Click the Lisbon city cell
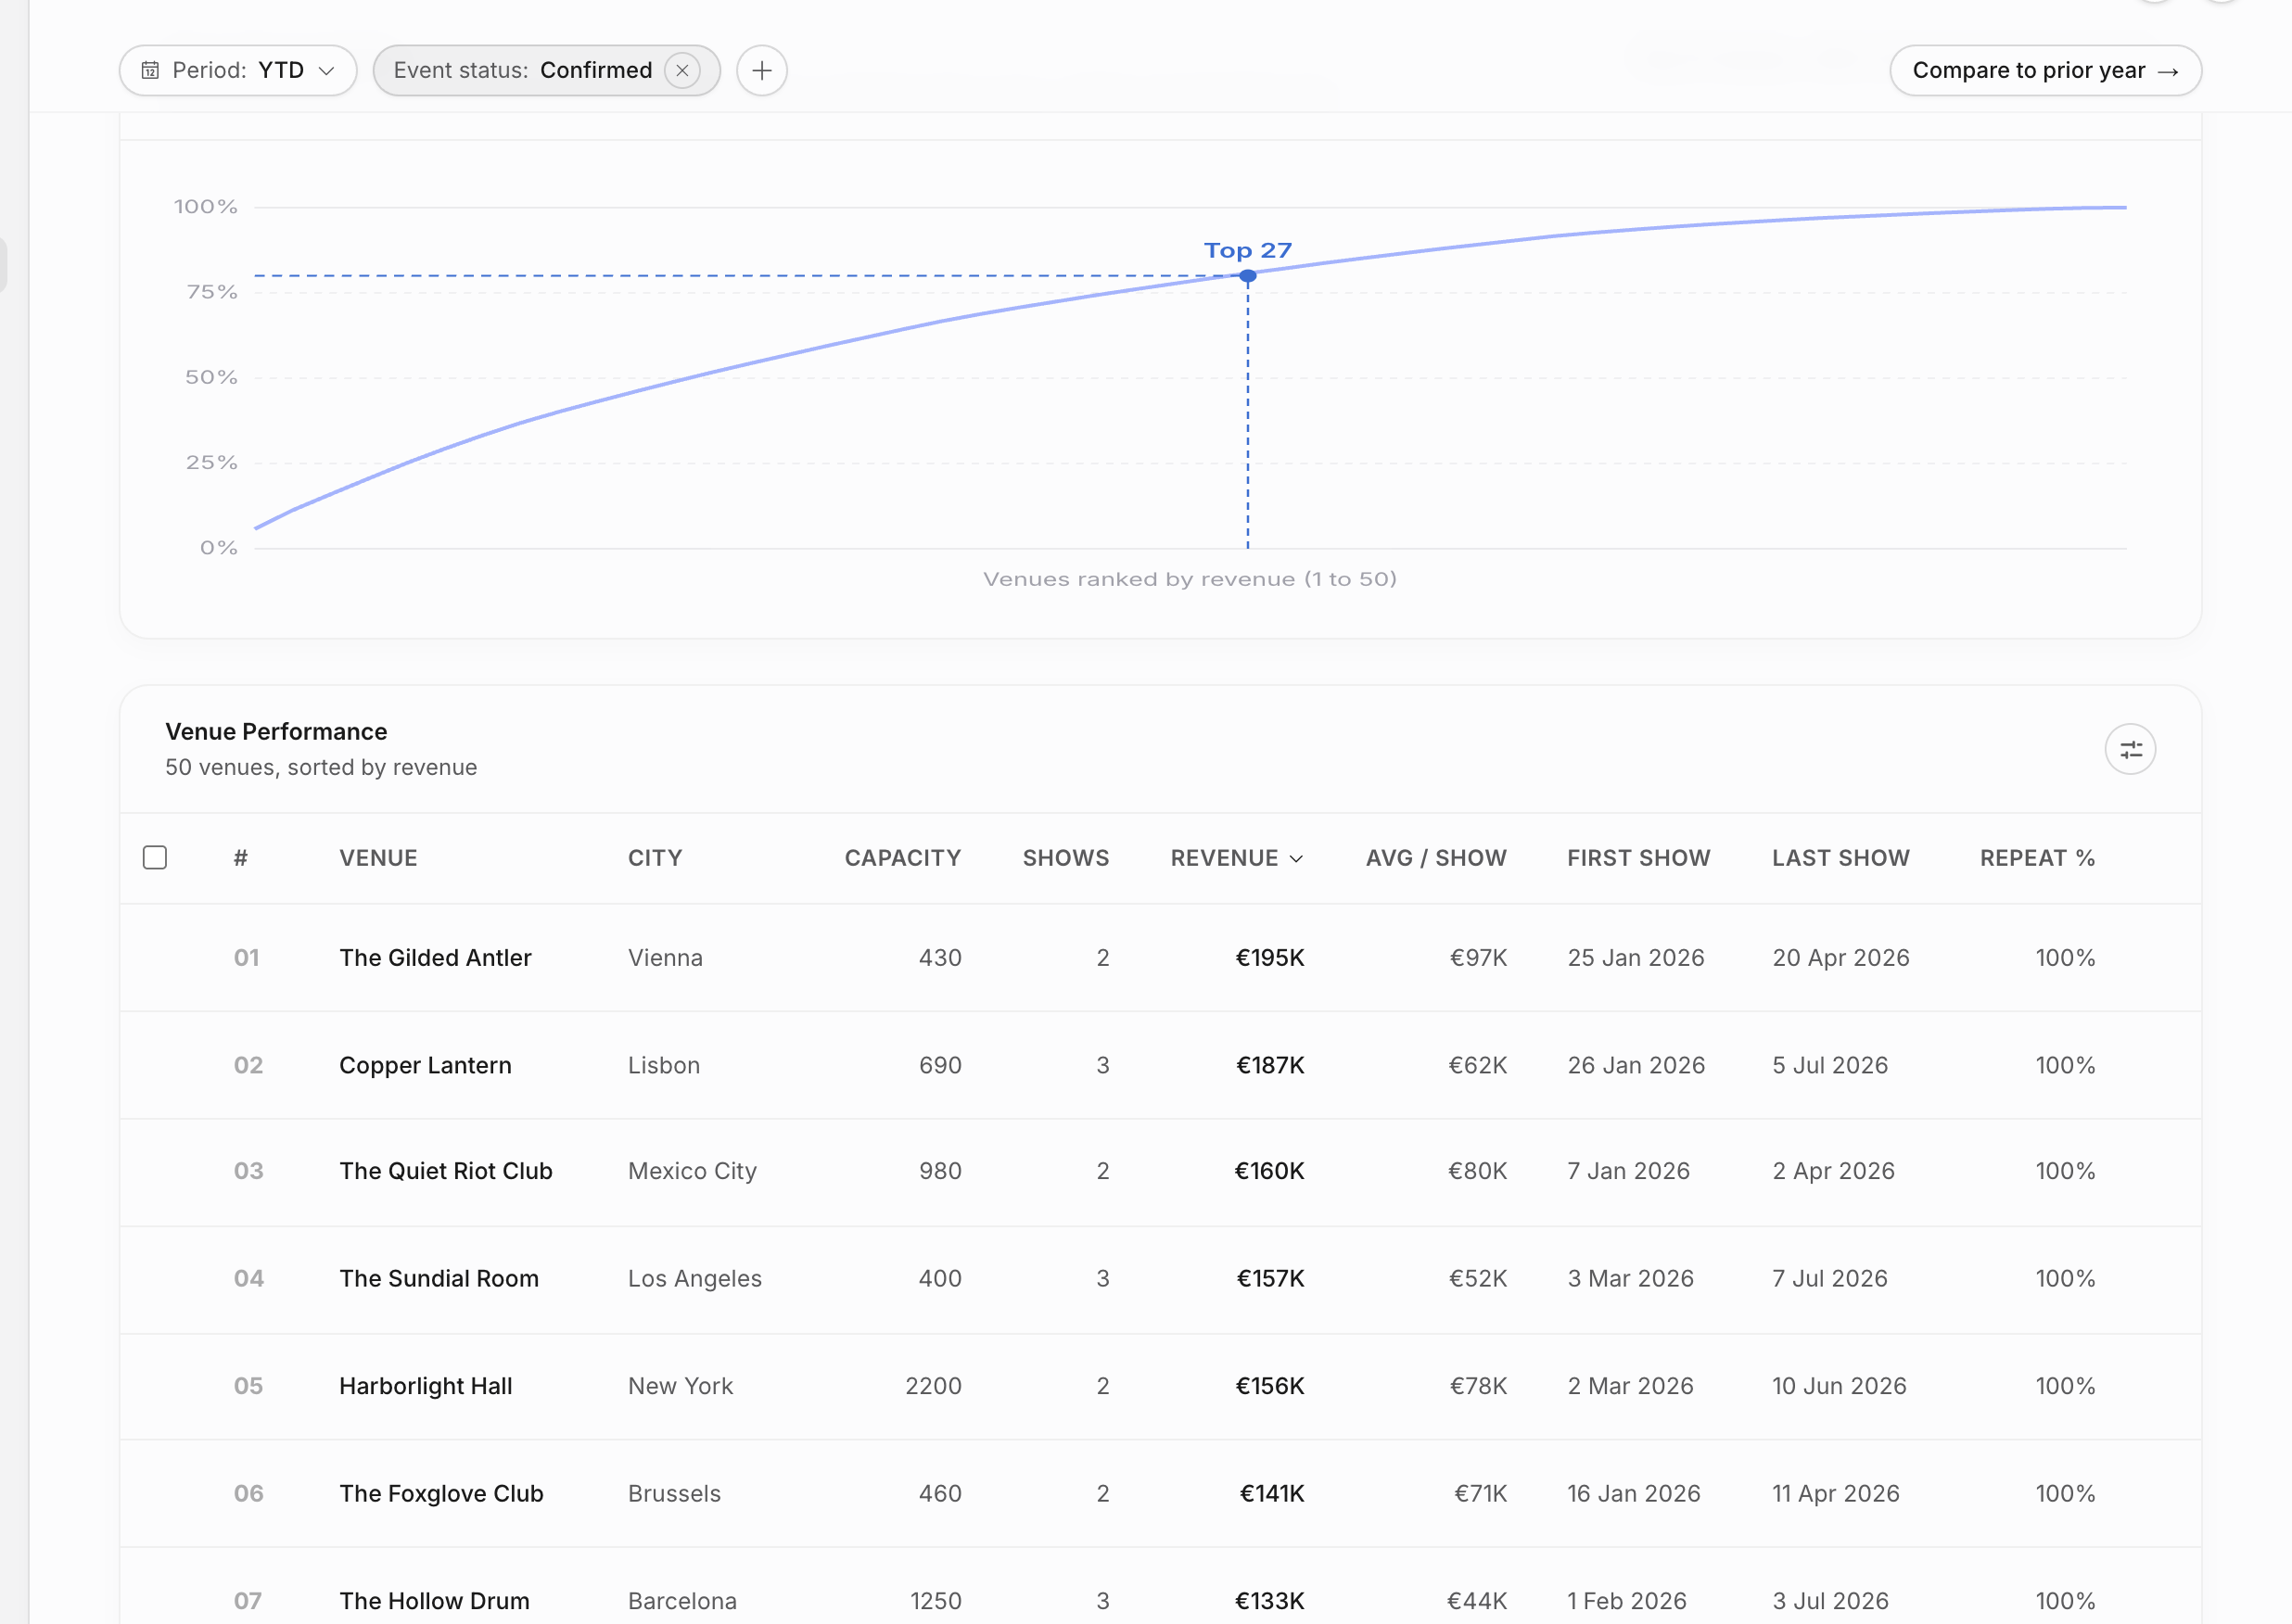2292x1624 pixels. pos(664,1065)
